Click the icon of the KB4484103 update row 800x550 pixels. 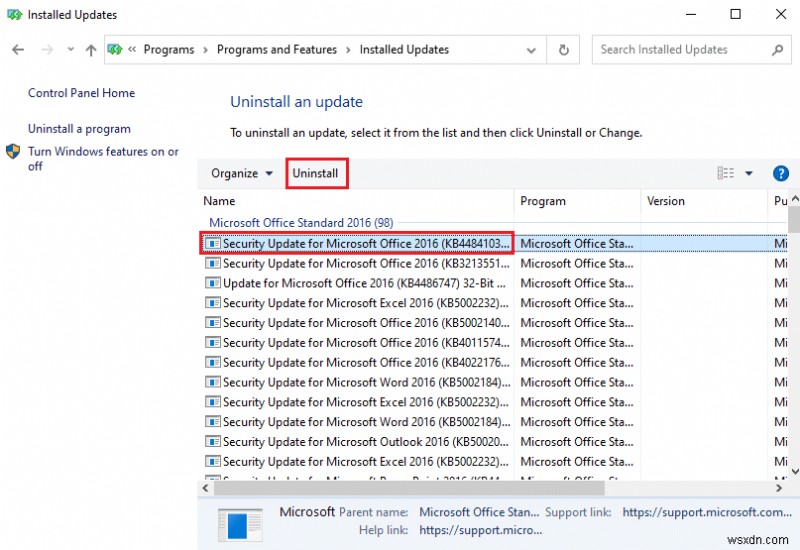[x=213, y=244]
